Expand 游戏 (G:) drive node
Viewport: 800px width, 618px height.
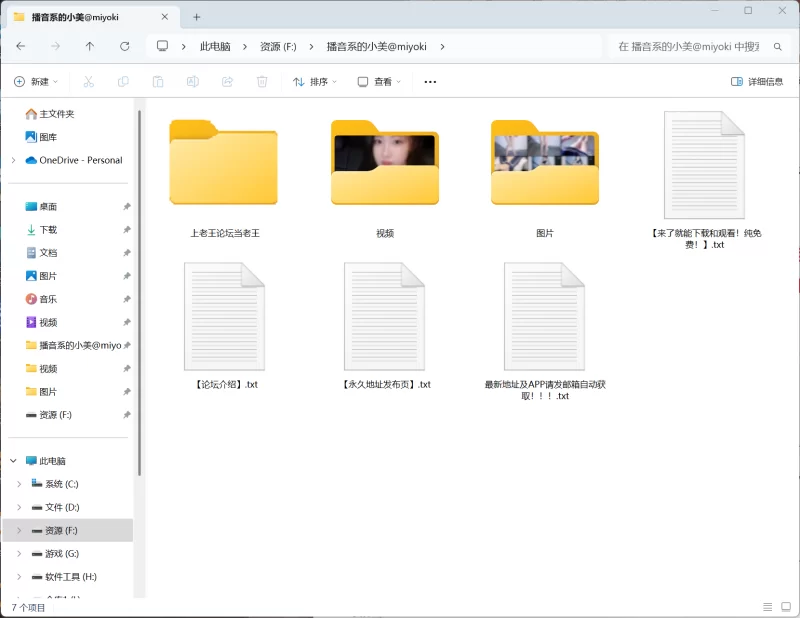[19, 554]
